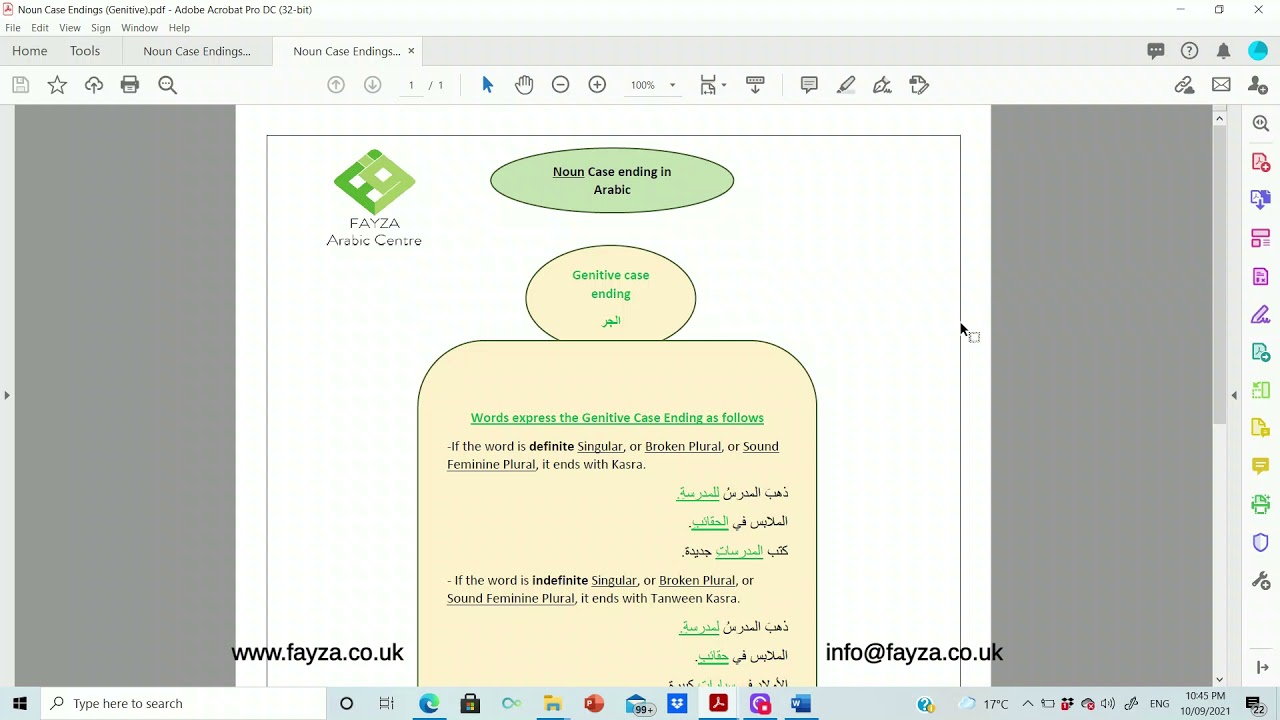Send file by email envelope icon
This screenshot has width=1280, height=720.
point(1221,85)
